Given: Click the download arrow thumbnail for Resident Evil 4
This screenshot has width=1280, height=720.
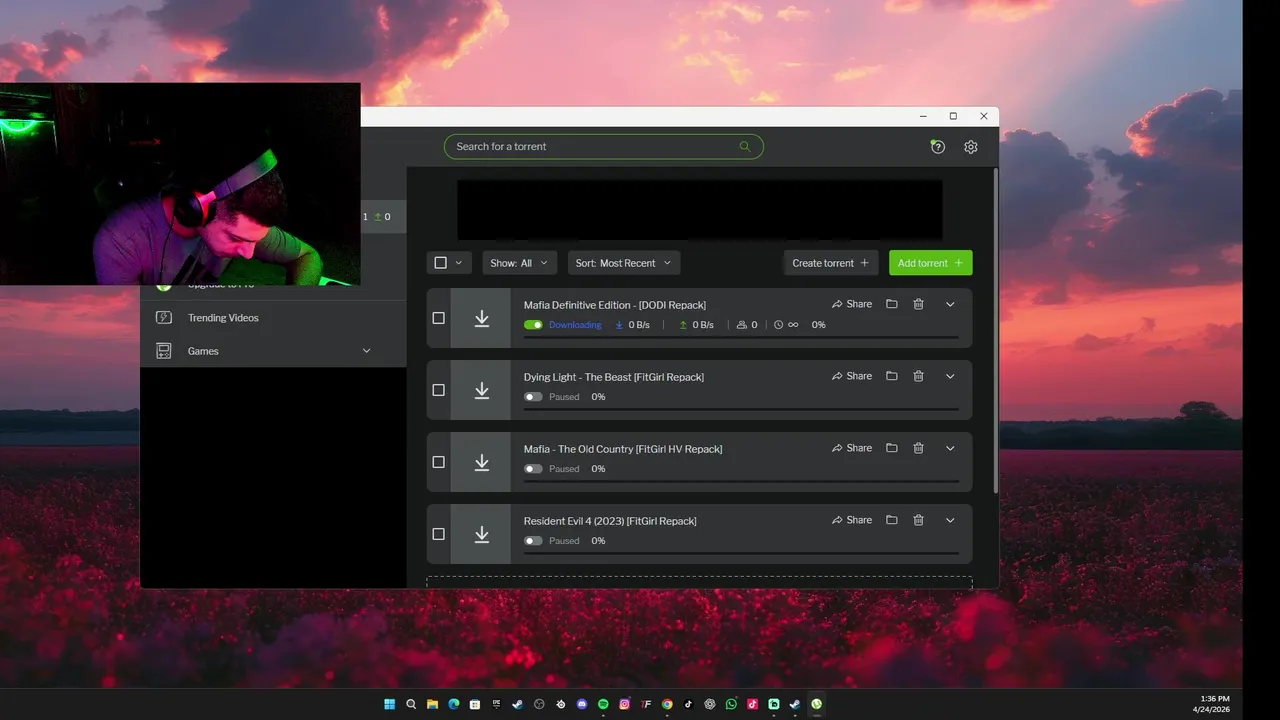Looking at the screenshot, I should 481,534.
